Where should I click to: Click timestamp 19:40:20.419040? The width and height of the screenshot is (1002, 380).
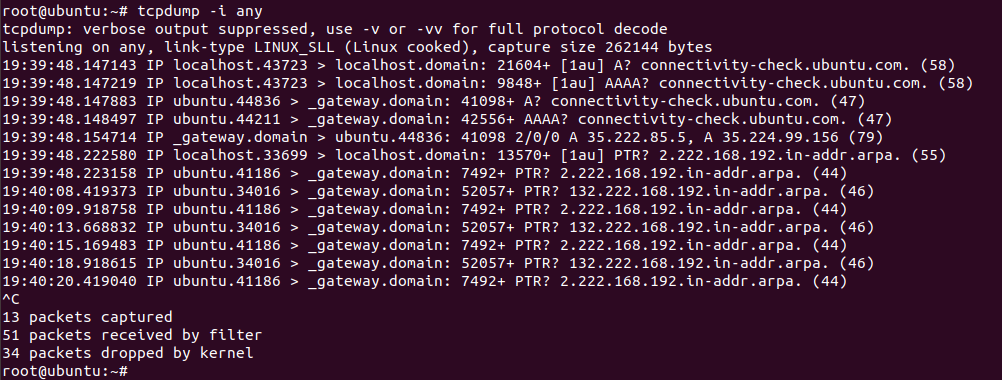69,281
